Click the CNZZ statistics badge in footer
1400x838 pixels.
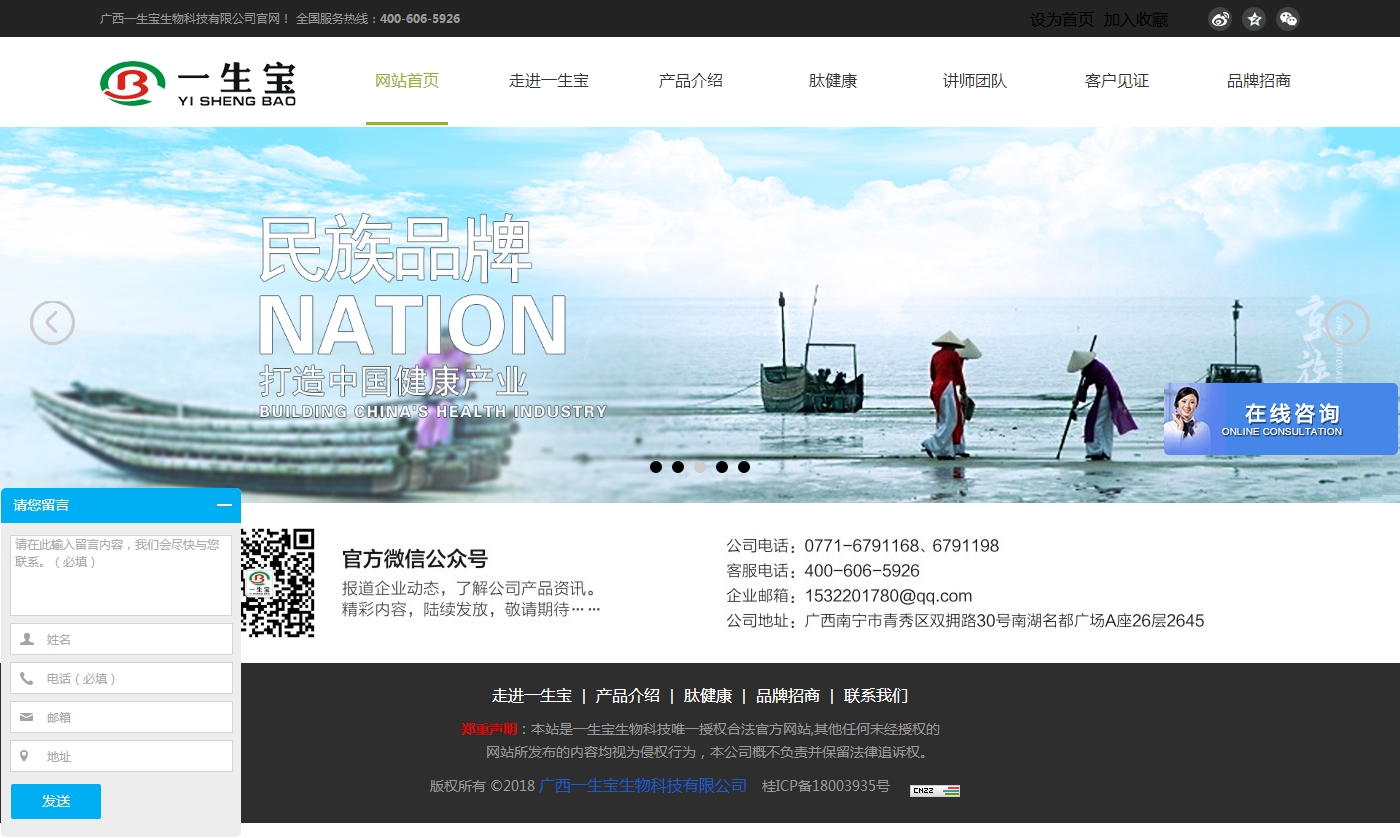(x=934, y=790)
